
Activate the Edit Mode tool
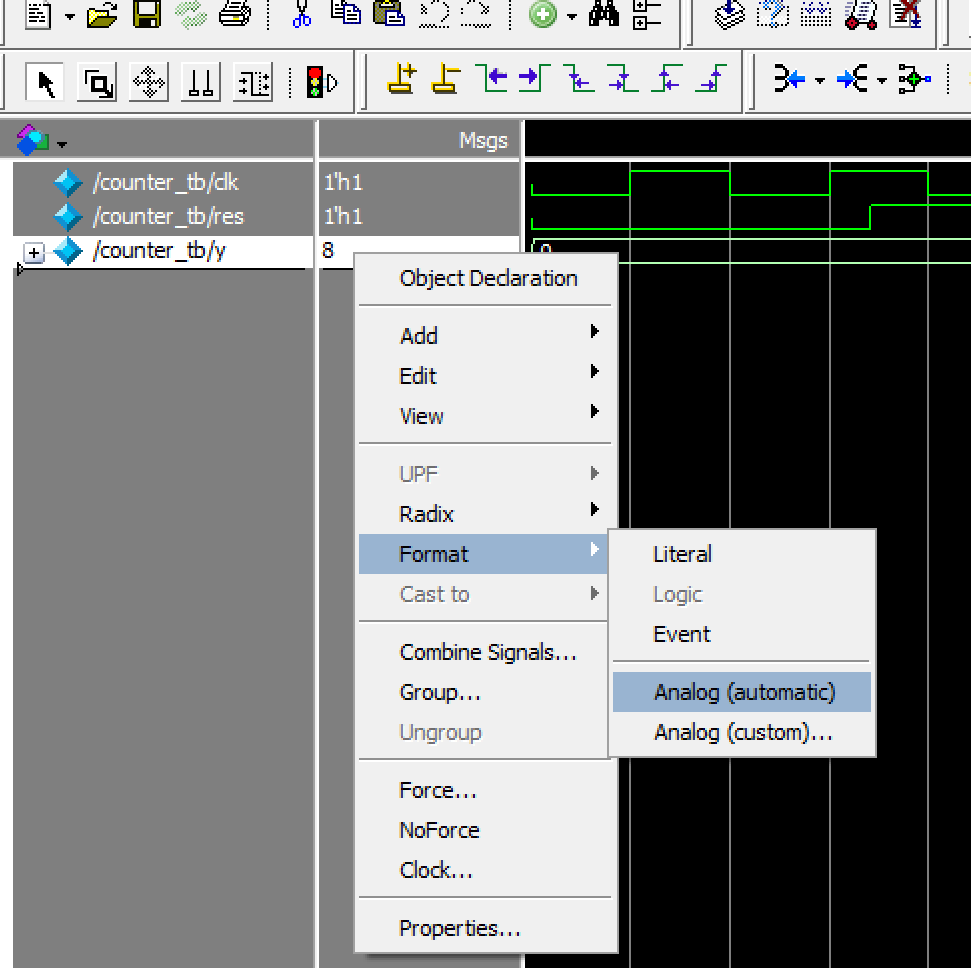[253, 82]
